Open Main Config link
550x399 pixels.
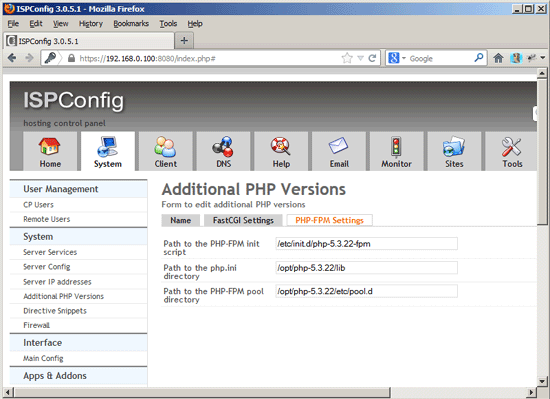(x=43, y=358)
